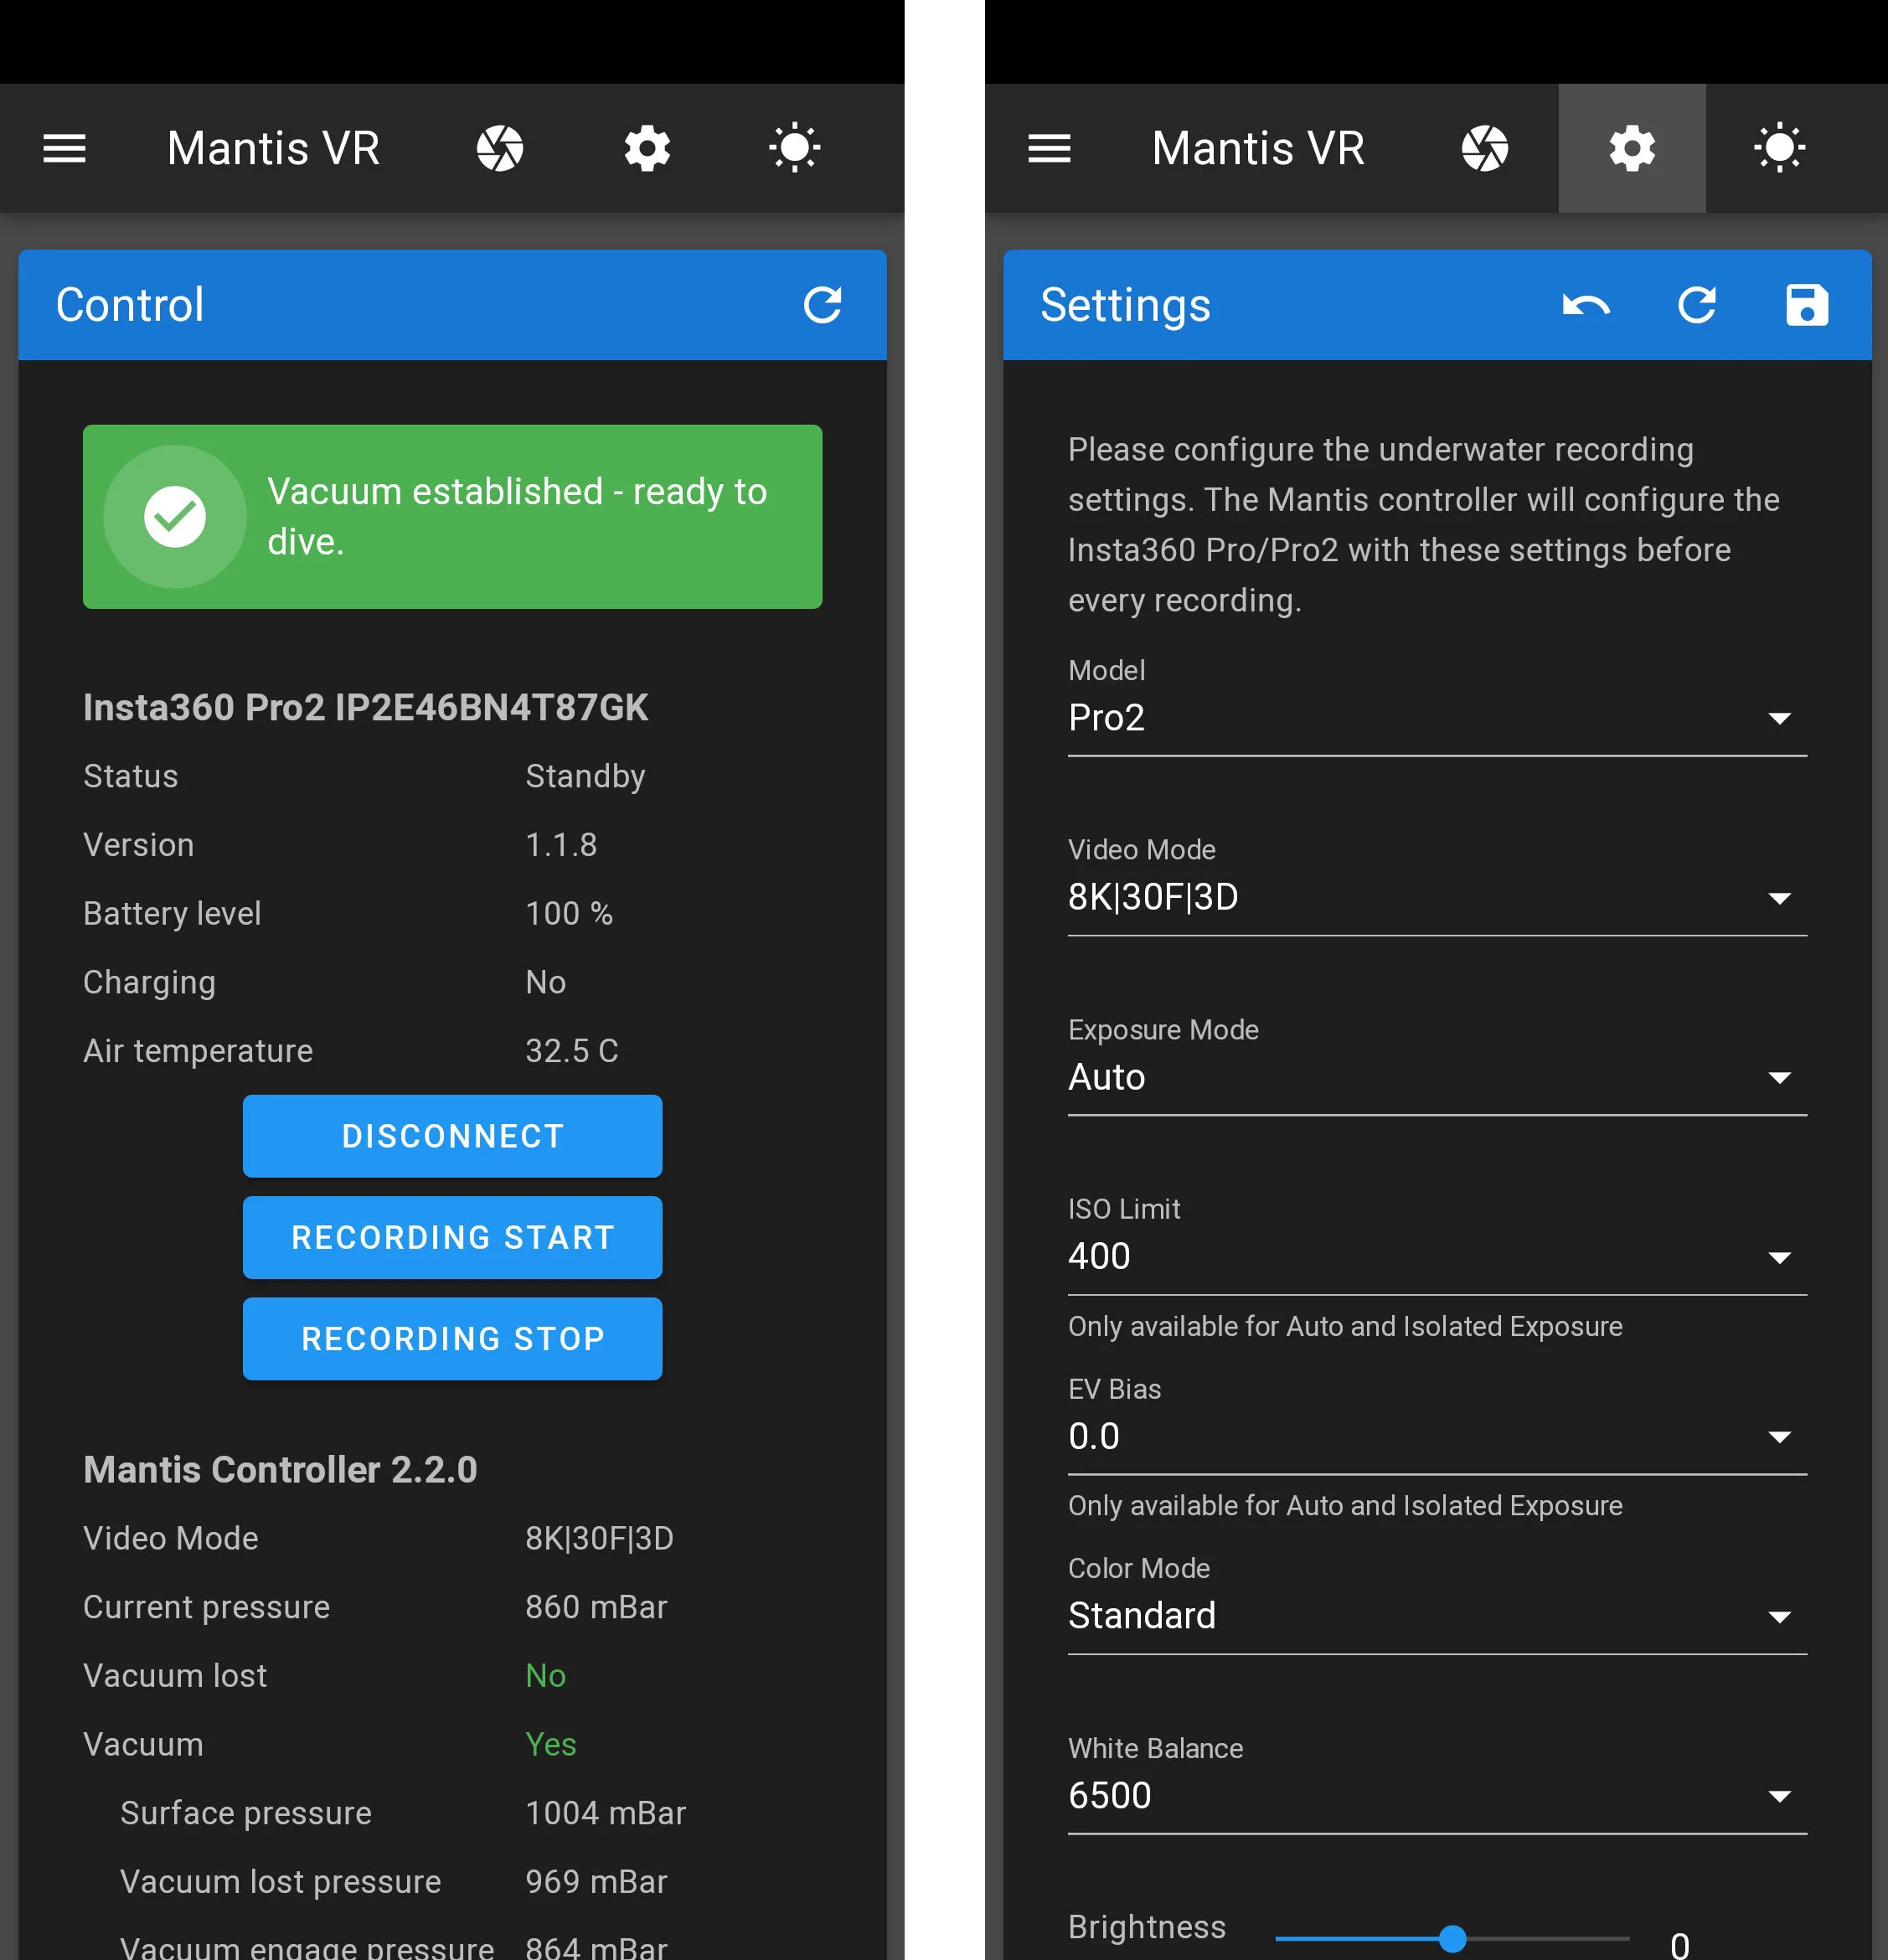Open hamburger menu in right Settings screen

[x=1049, y=148]
